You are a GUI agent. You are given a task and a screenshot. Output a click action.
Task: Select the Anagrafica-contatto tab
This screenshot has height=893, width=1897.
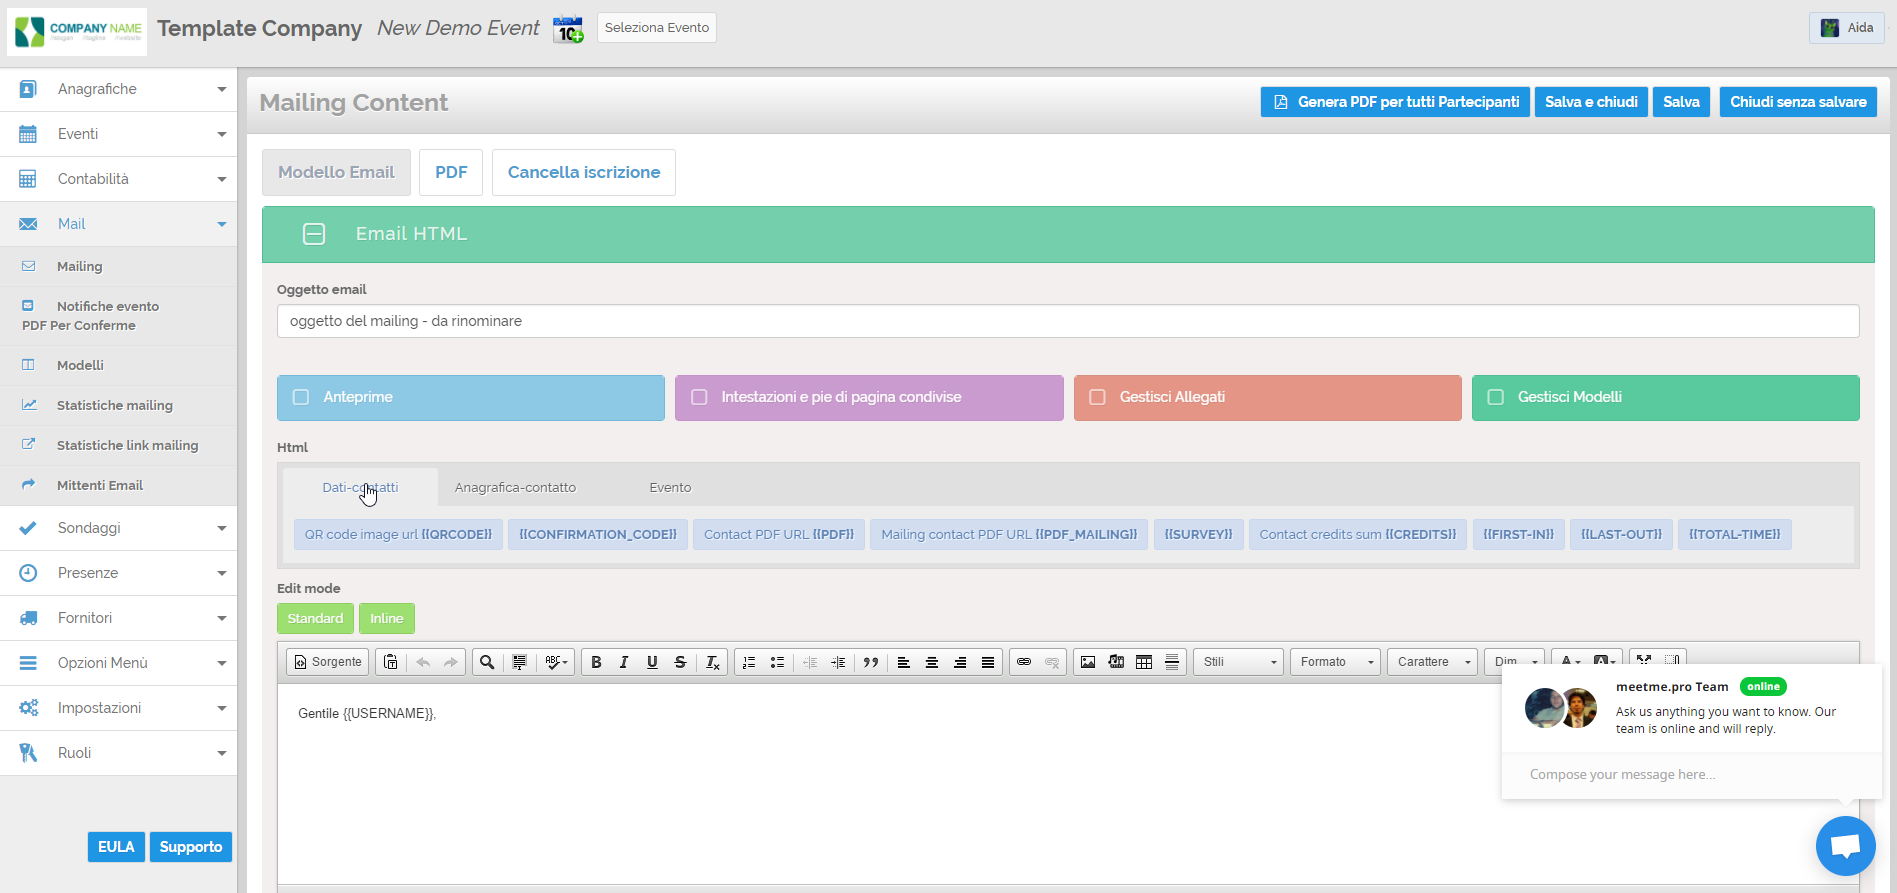coord(515,488)
